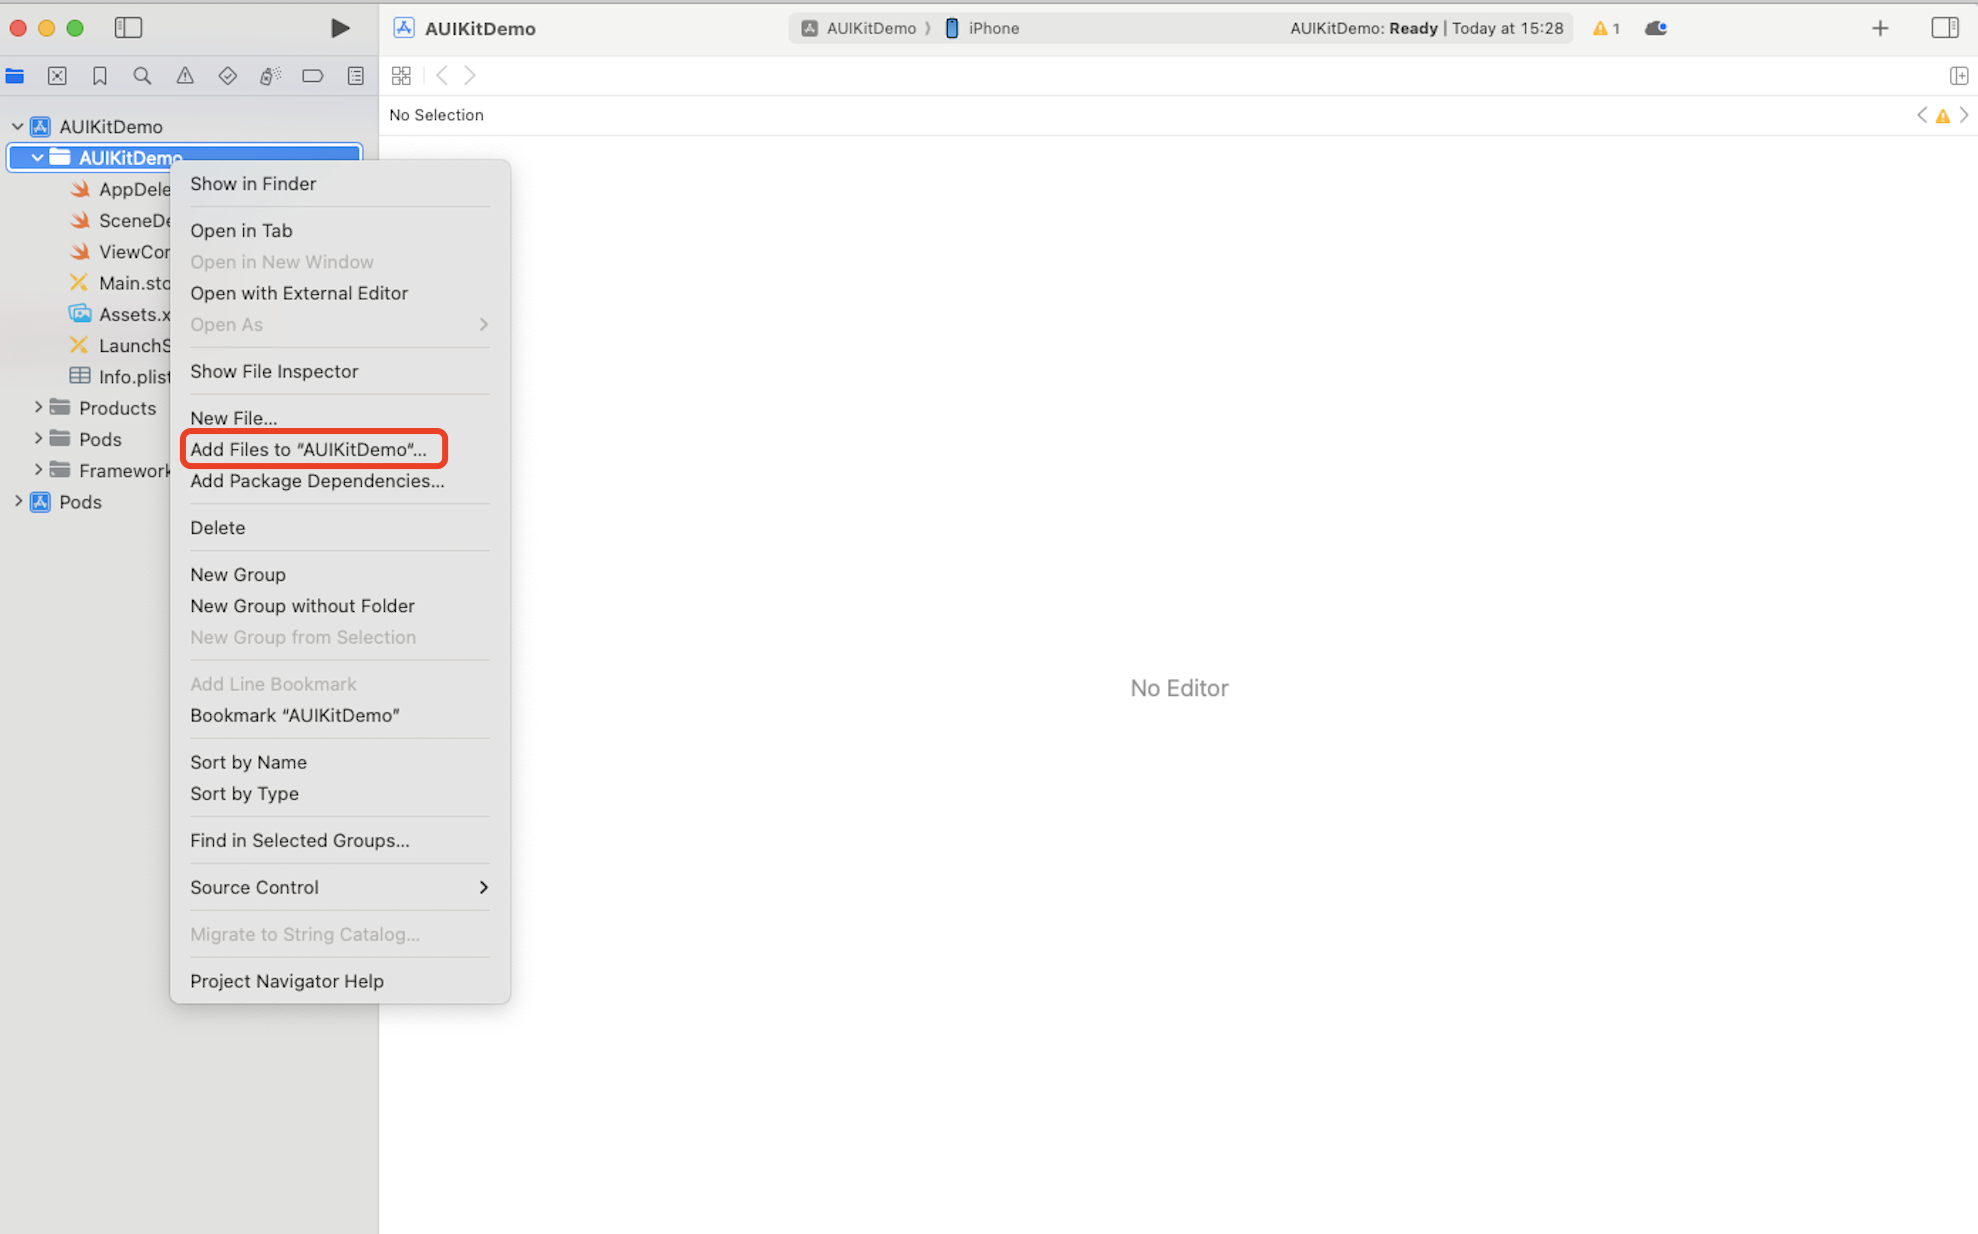The width and height of the screenshot is (1978, 1234).
Task: Expand the Products group
Action: click(38, 407)
